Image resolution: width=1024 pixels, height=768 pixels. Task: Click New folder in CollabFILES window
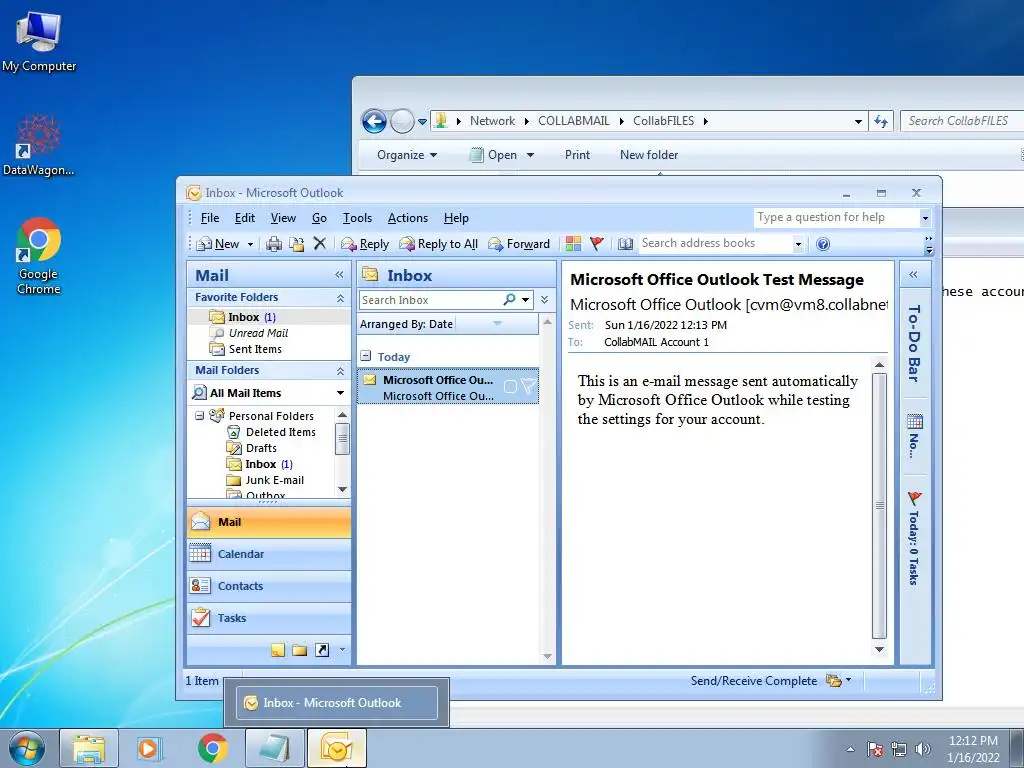(x=648, y=155)
